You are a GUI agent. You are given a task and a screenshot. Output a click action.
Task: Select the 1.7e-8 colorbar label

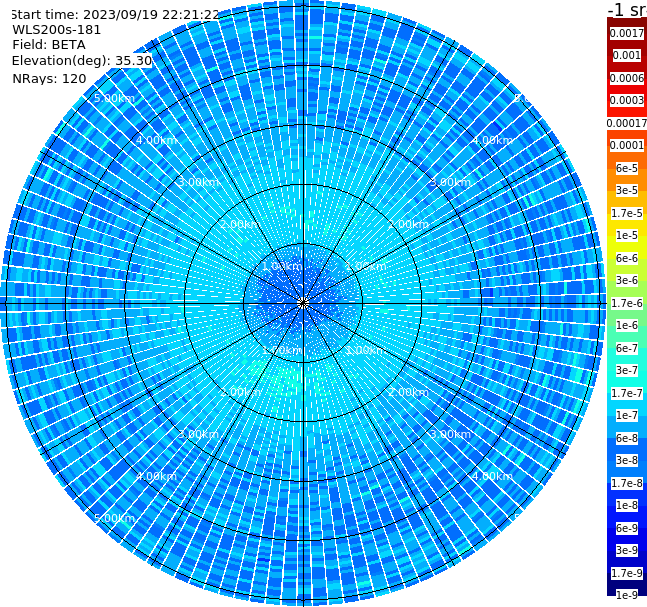(627, 483)
